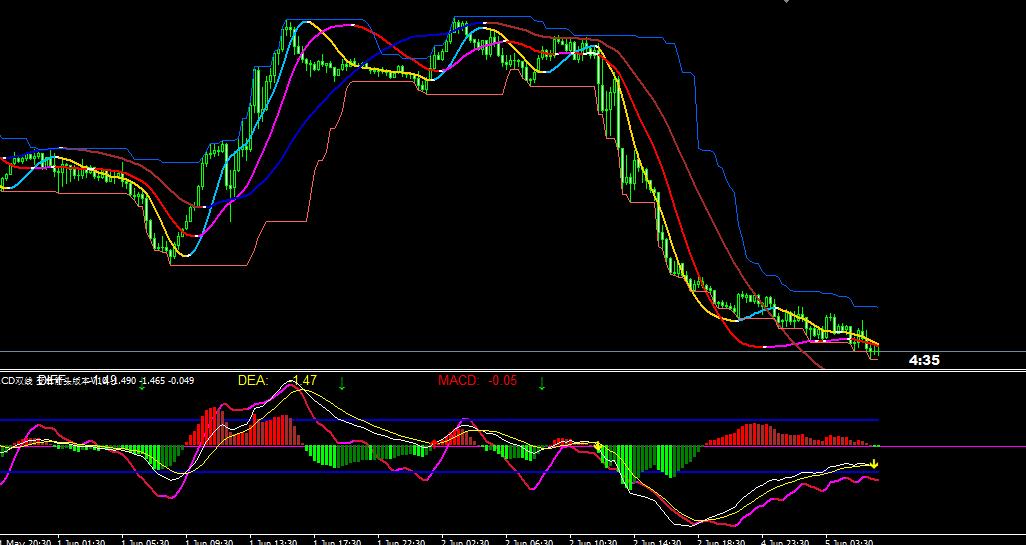The height and width of the screenshot is (545, 1026).
Task: Select the lower blue level line in MACD panel
Action: coord(500,471)
